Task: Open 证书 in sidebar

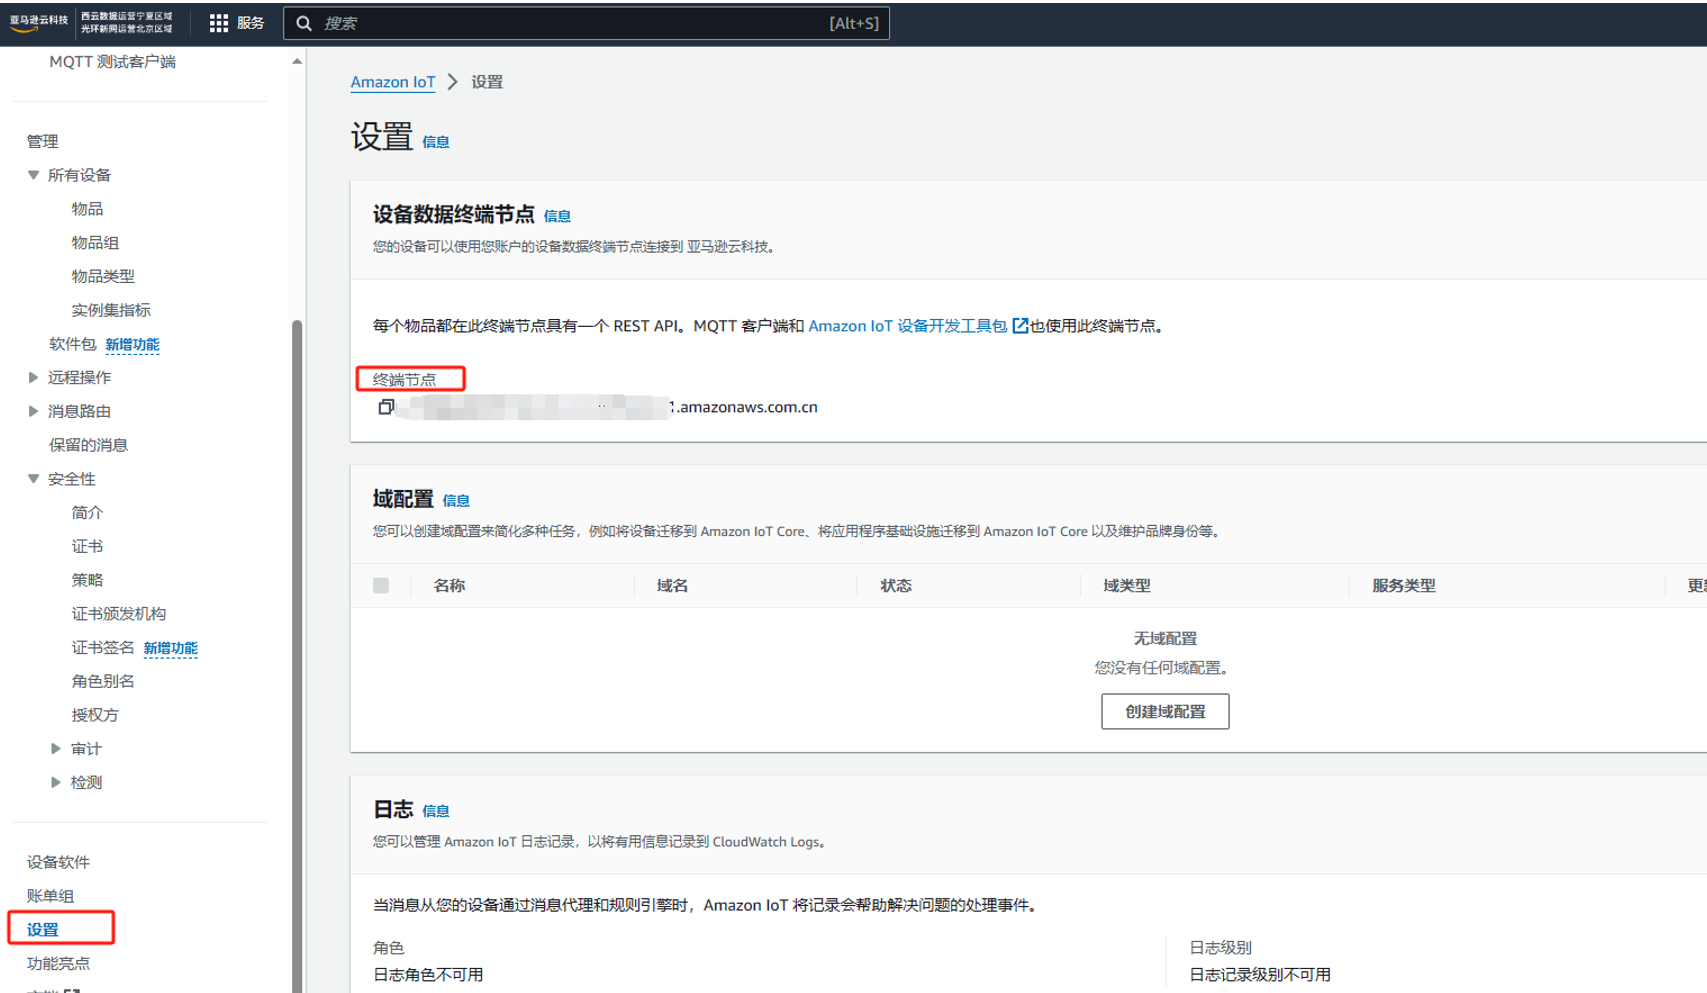Action: [87, 546]
